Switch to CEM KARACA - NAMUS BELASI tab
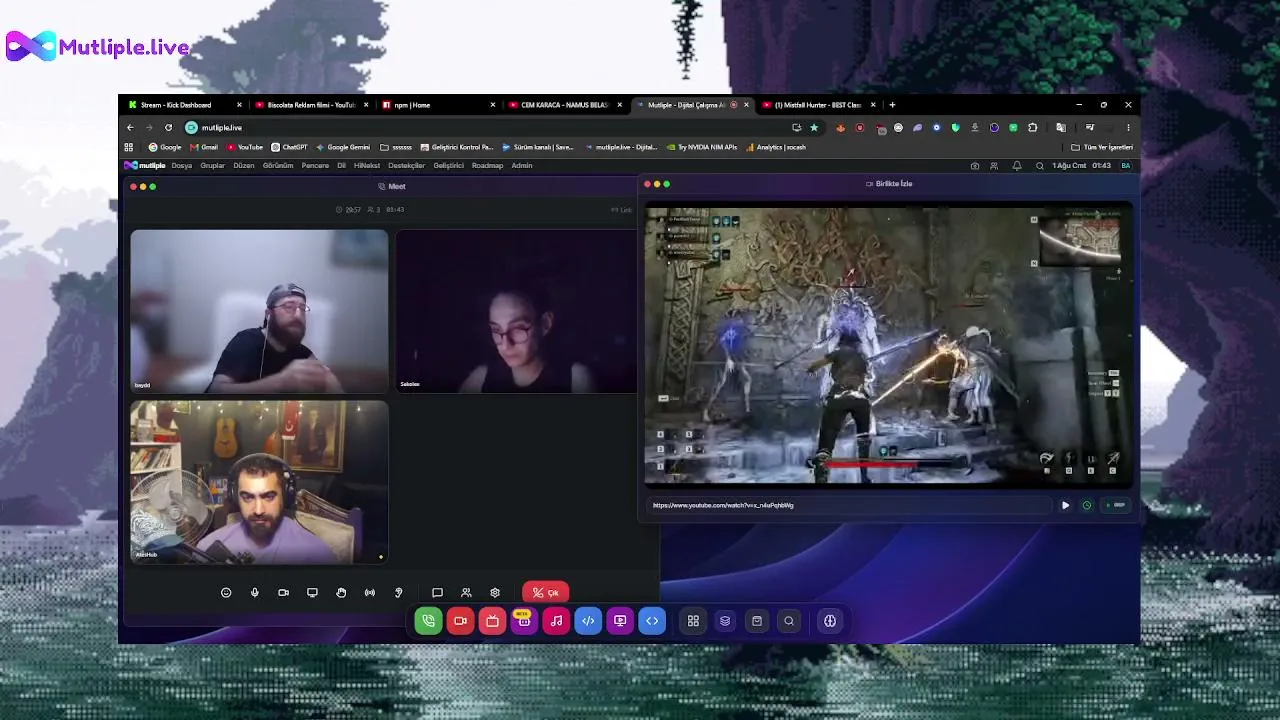This screenshot has height=720, width=1280. [565, 105]
